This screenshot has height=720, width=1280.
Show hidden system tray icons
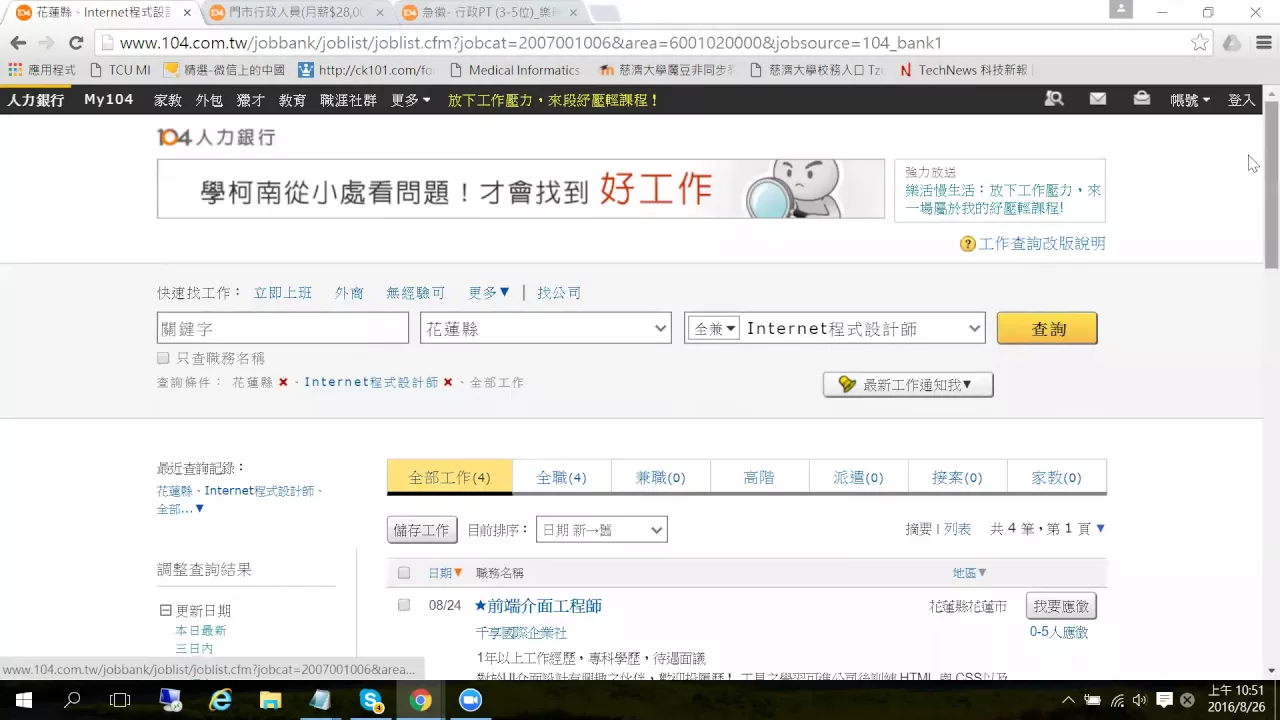[x=1068, y=700]
